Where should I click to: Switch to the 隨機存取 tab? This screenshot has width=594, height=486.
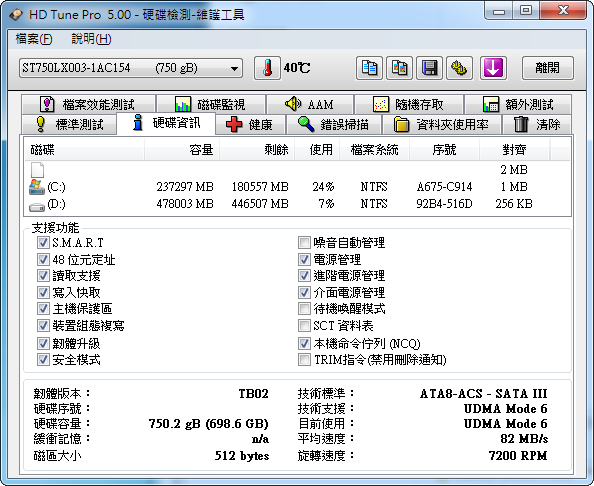[x=409, y=104]
